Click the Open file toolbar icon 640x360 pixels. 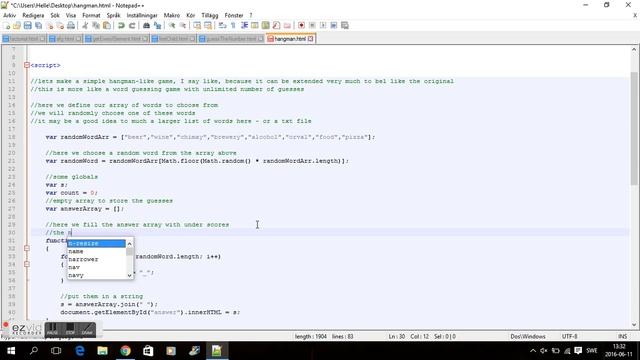(17, 26)
